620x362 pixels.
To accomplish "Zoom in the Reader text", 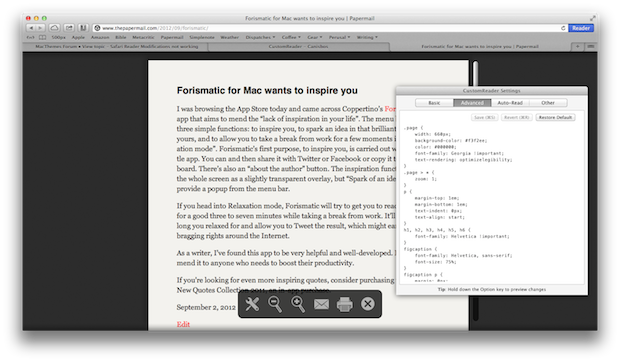I will click(298, 304).
